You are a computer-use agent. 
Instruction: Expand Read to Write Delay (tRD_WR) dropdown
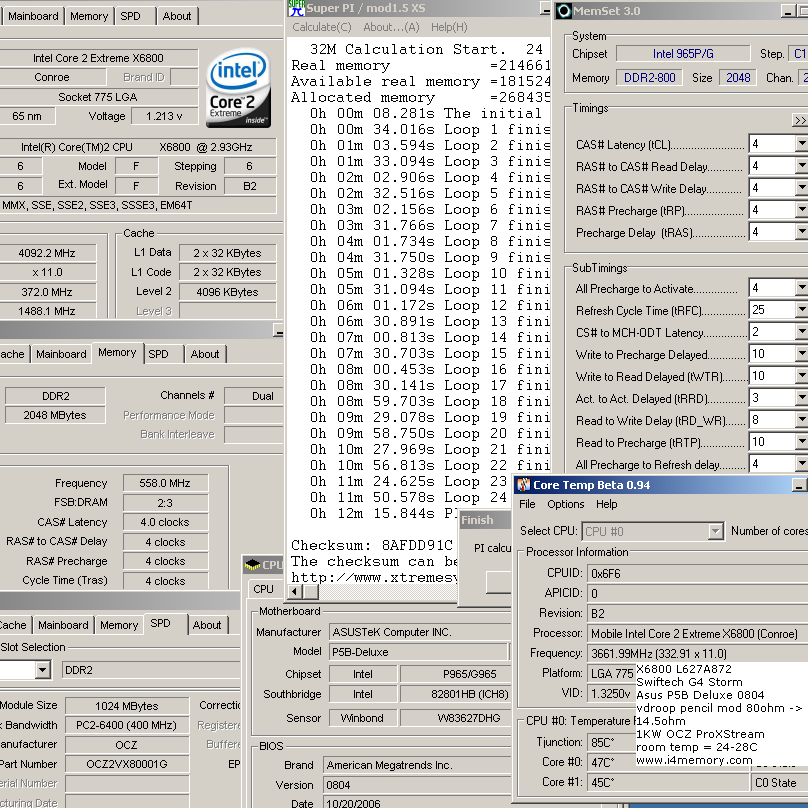(802, 419)
